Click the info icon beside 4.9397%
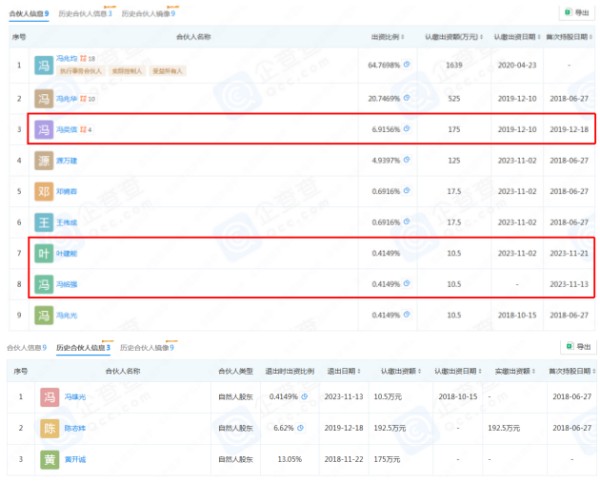The width and height of the screenshot is (600, 481). pos(406,160)
